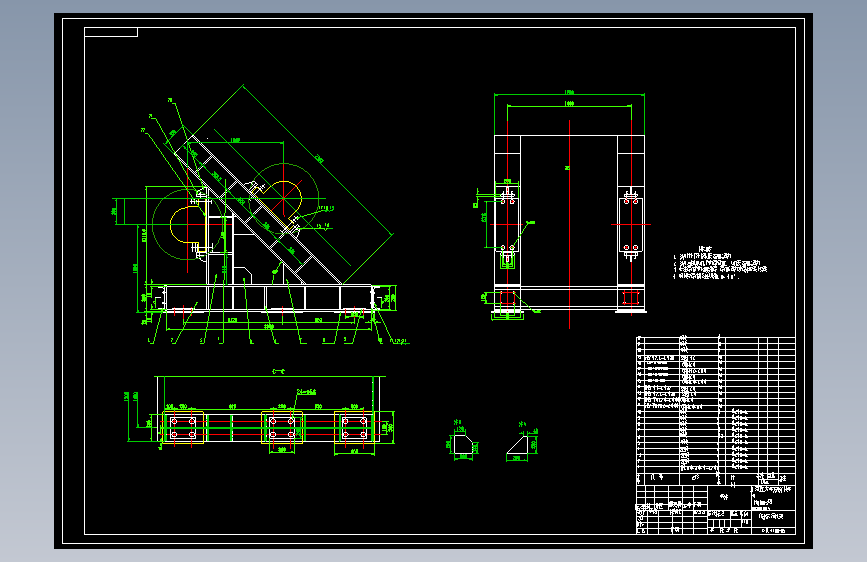Select the middle four-hole bolt plate in plan view
Screen dimensions: 867x562
pyautogui.click(x=282, y=428)
